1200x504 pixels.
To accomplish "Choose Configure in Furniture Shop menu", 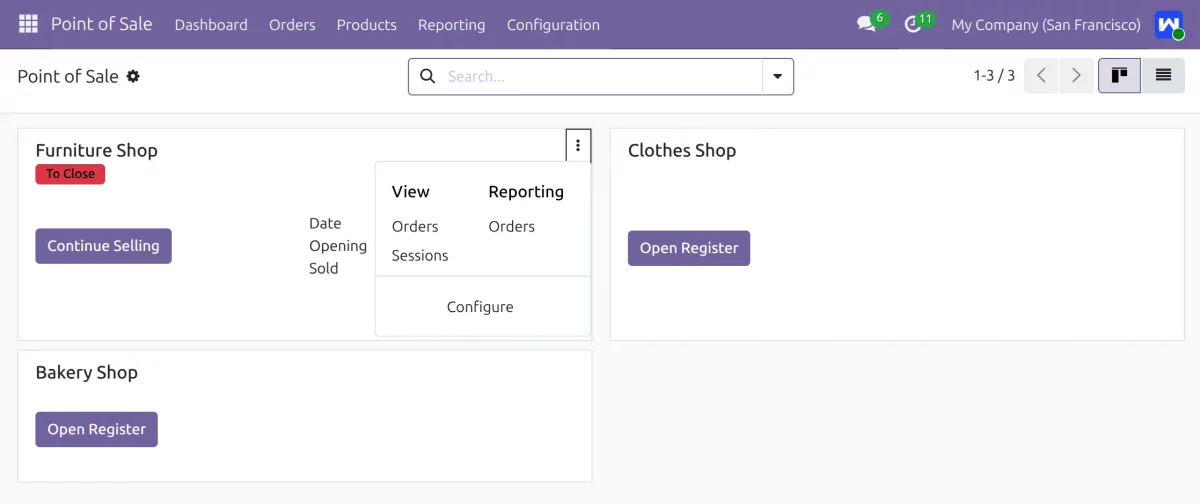I will 480,307.
